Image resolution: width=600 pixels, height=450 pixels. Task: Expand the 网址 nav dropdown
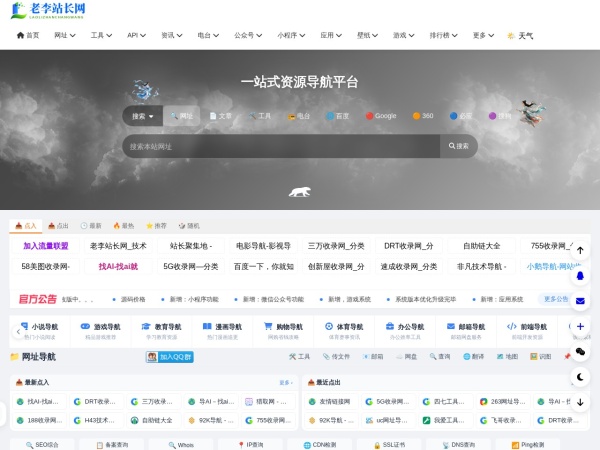click(x=65, y=35)
